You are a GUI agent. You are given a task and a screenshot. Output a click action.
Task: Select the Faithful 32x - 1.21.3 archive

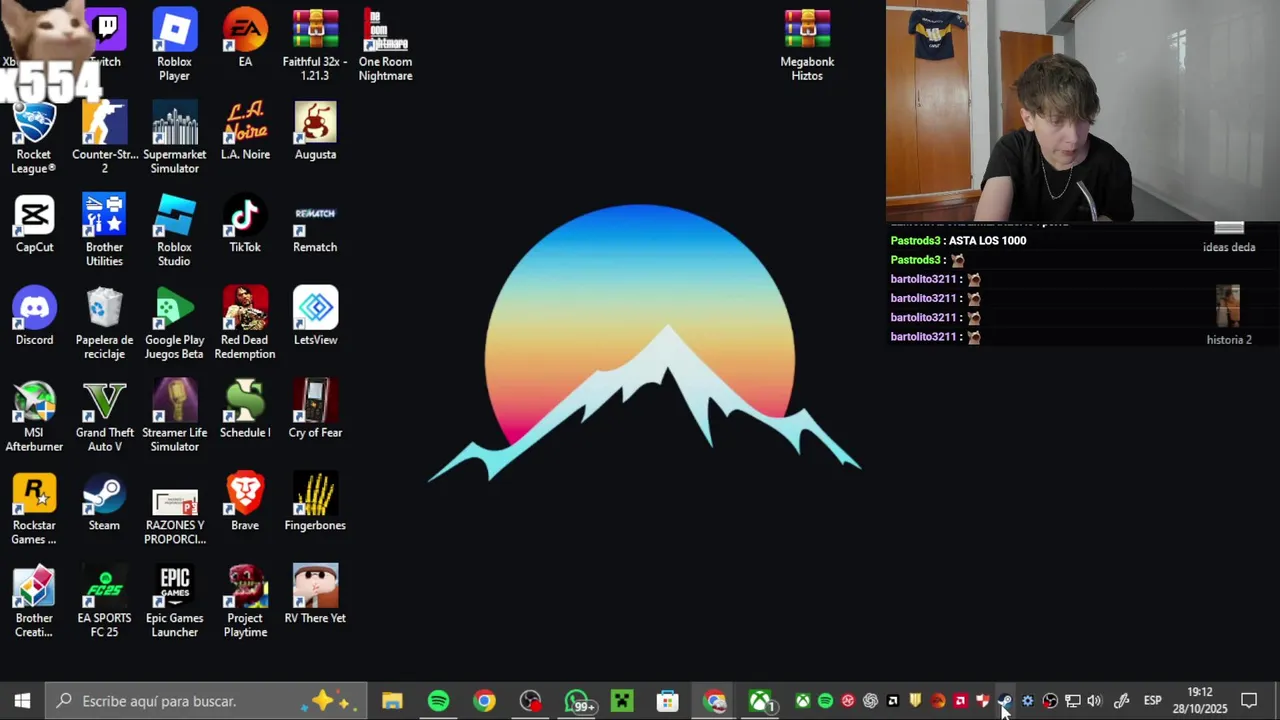point(315,45)
